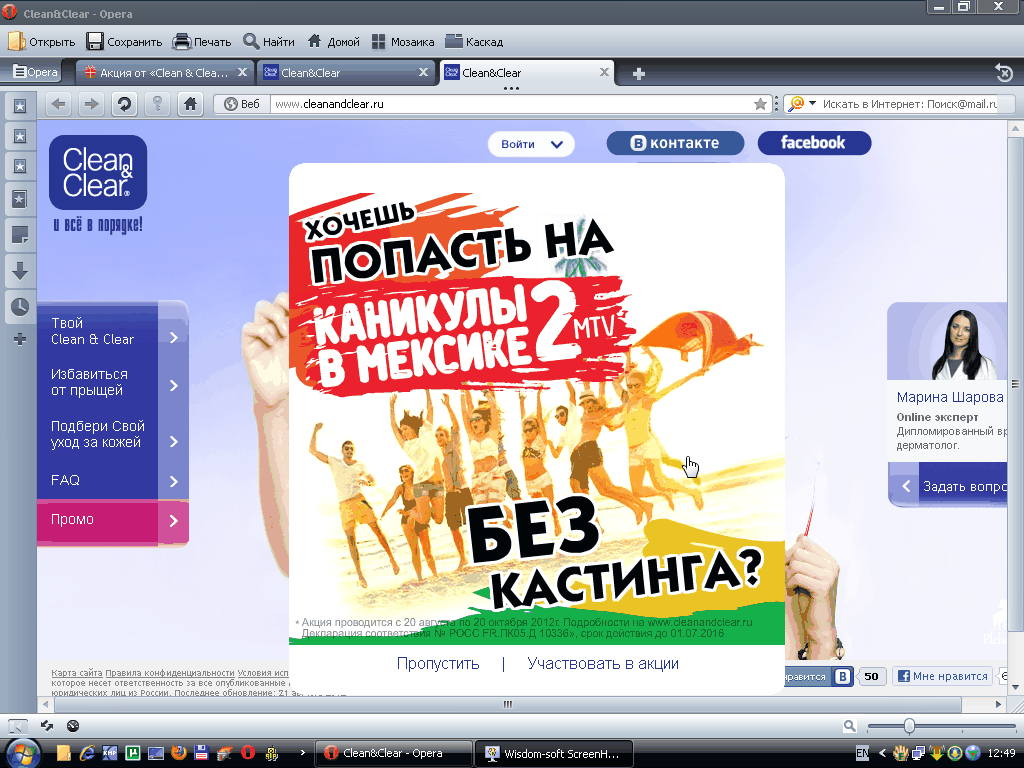
Task: Click the Opera Forward arrow button
Action: pos(91,104)
